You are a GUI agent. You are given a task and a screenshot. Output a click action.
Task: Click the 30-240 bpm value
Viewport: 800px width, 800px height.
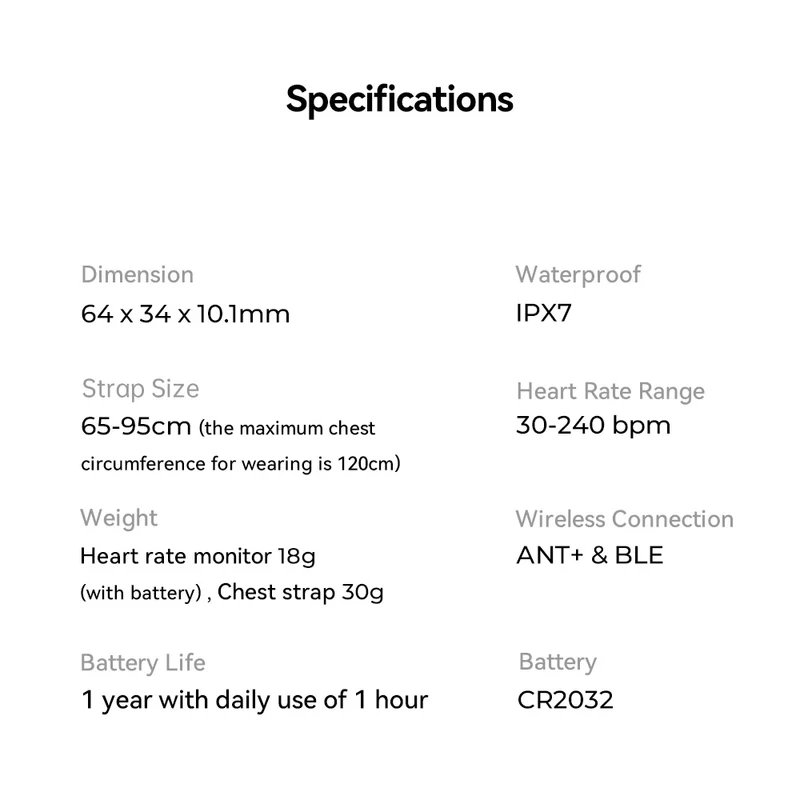[593, 425]
